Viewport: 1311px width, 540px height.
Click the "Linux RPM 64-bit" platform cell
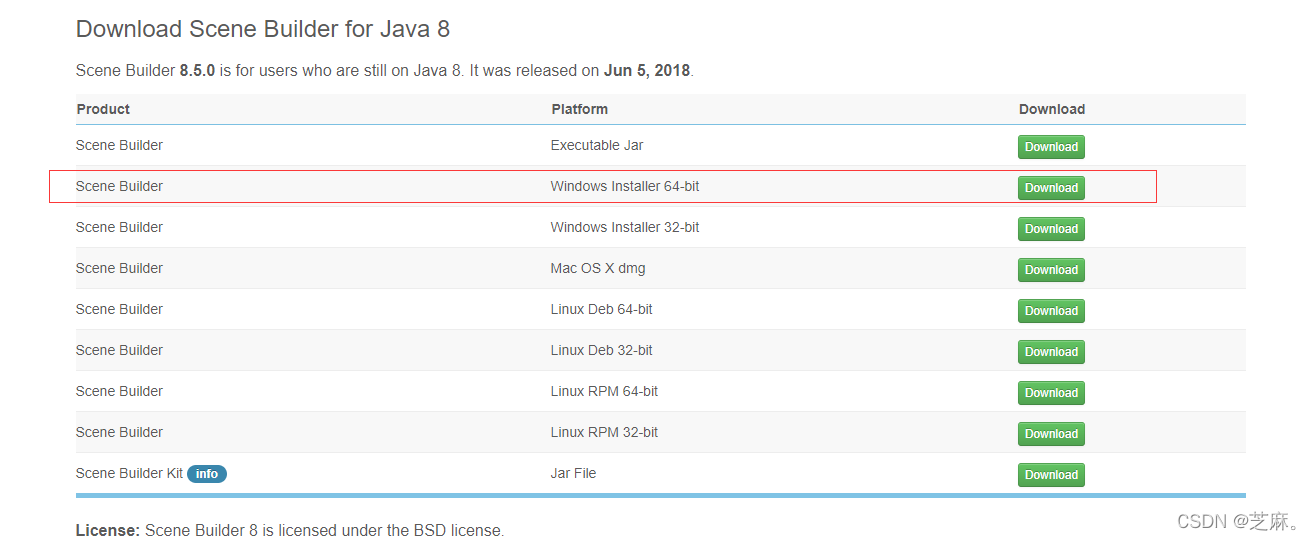click(x=604, y=391)
